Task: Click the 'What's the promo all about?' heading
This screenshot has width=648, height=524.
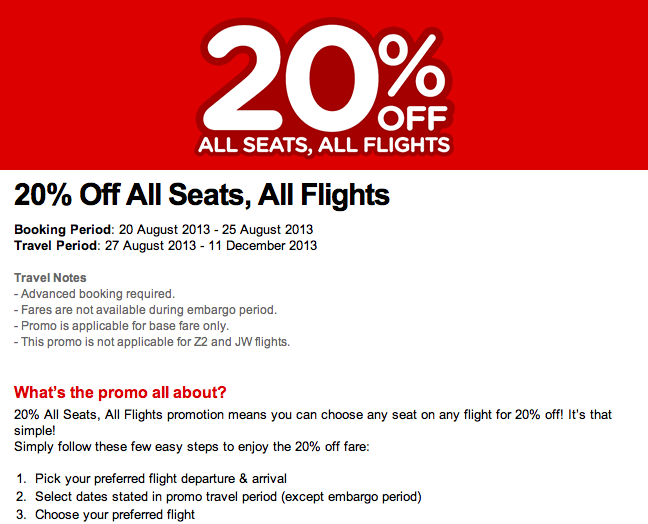Action: click(x=120, y=392)
